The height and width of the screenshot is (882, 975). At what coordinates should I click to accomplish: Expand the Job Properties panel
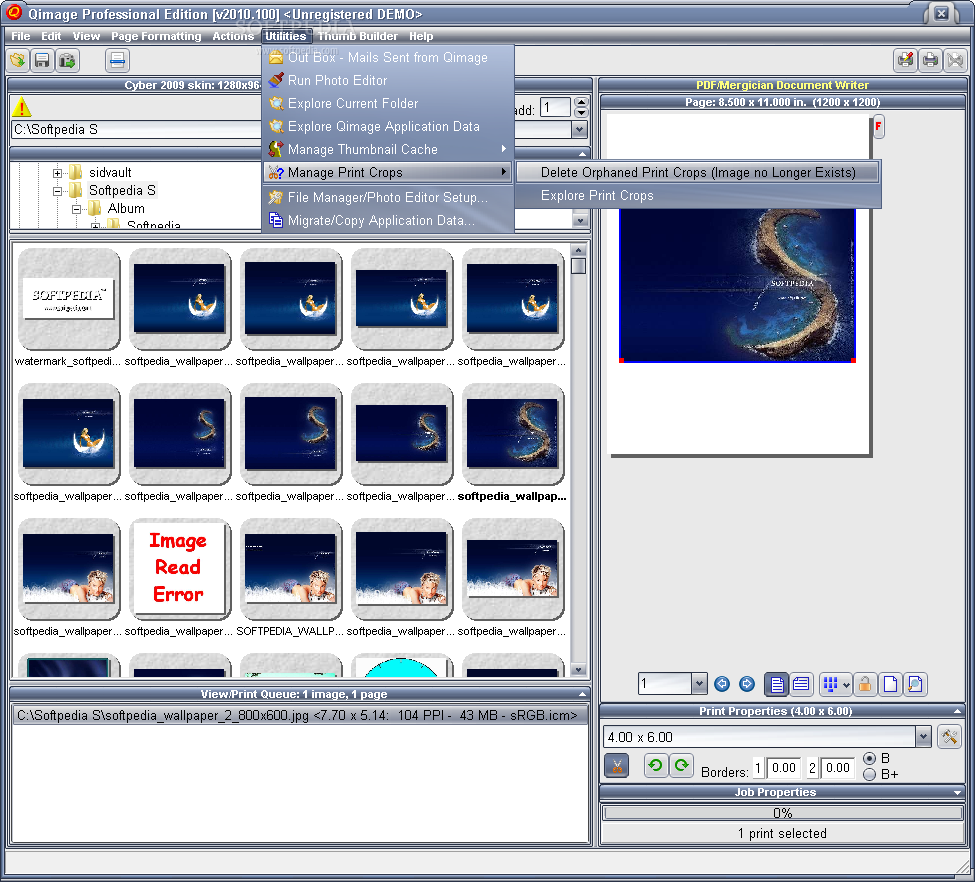click(957, 792)
